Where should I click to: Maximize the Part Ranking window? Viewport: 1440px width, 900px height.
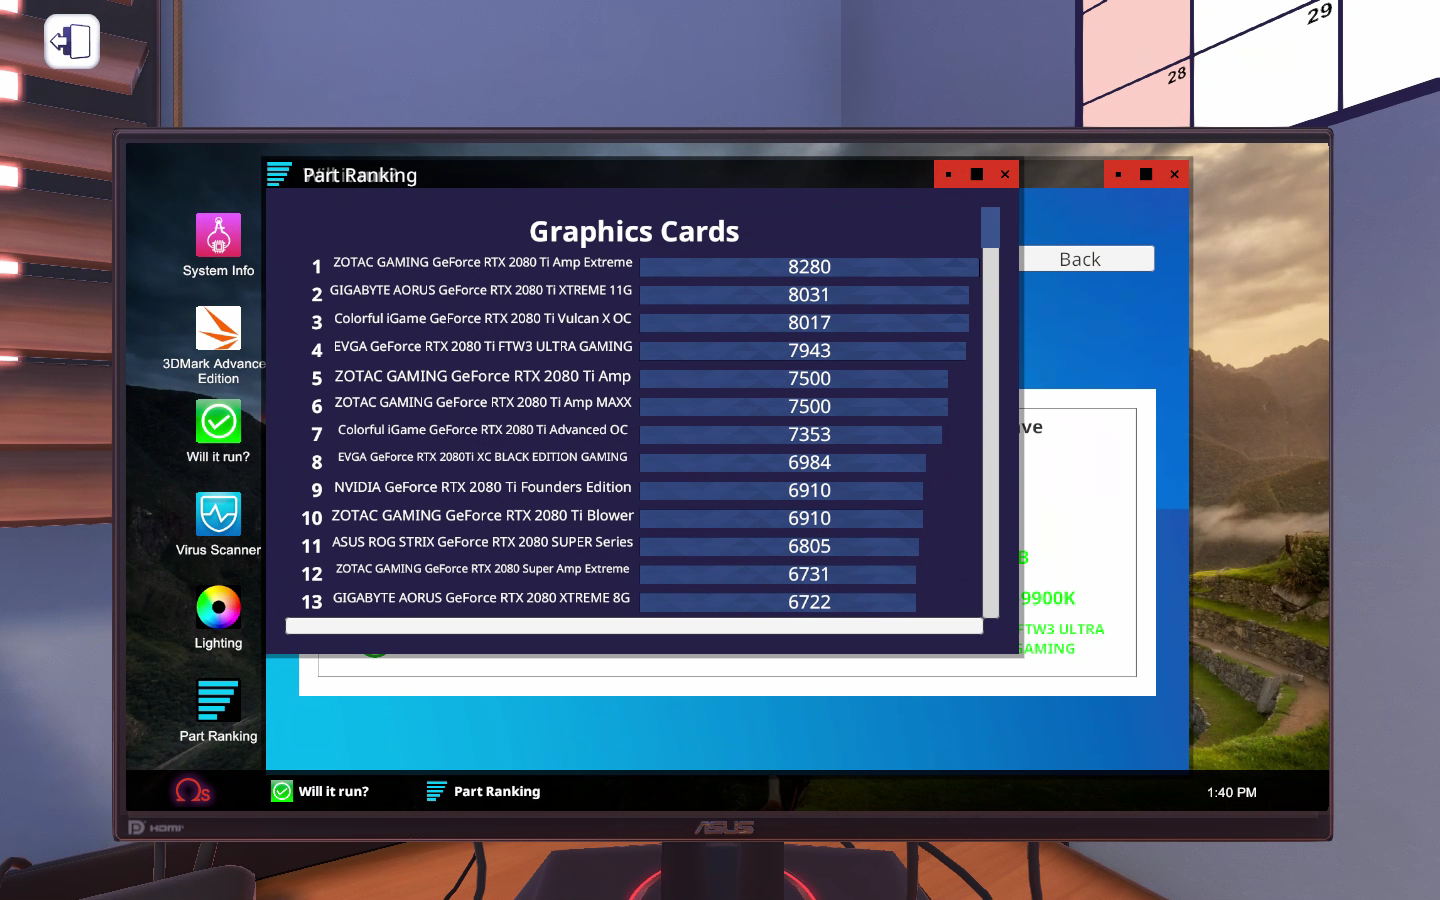tap(977, 174)
